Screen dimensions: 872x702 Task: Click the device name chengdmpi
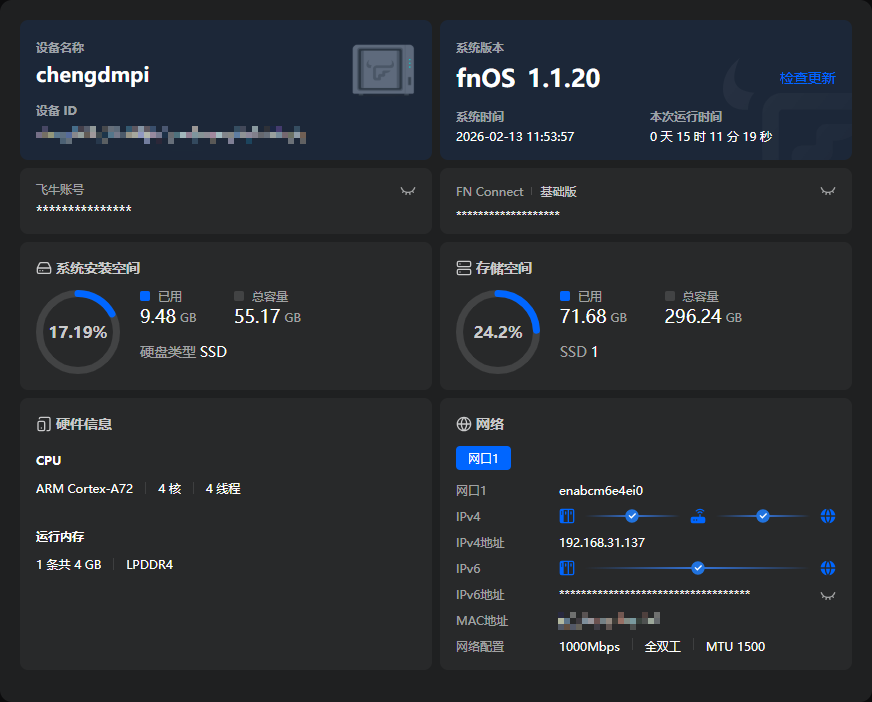click(x=92, y=74)
